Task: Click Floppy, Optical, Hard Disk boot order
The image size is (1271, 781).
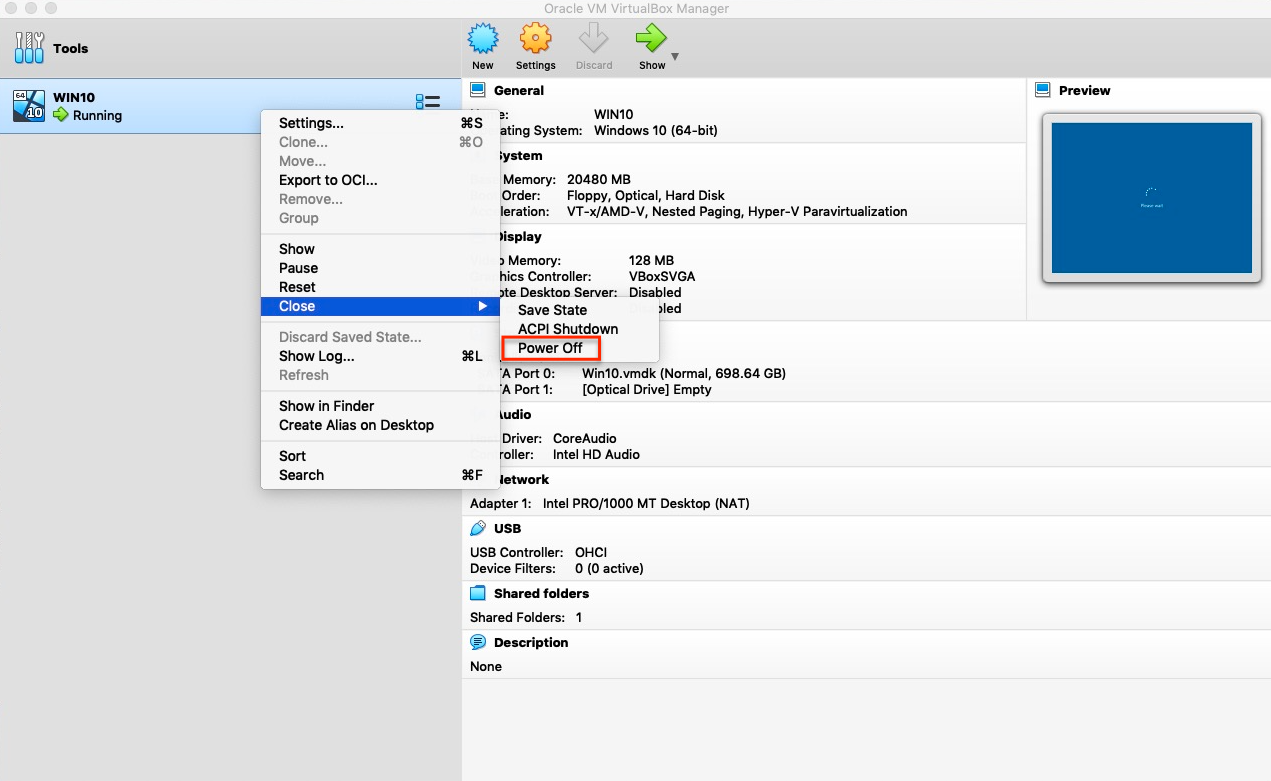Action: click(x=646, y=195)
